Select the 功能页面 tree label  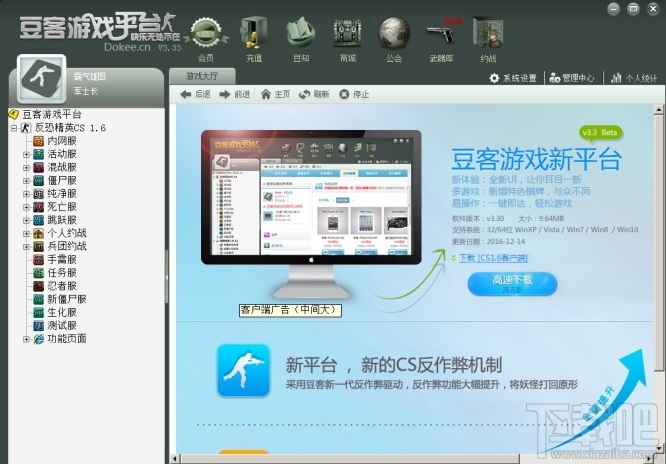[x=67, y=339]
